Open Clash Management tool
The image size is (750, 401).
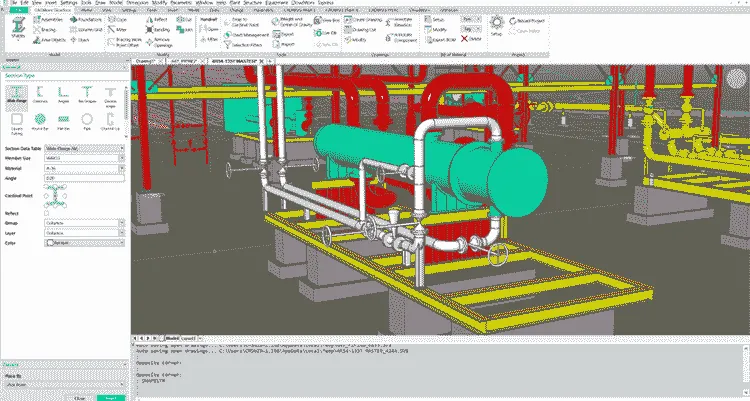click(246, 35)
